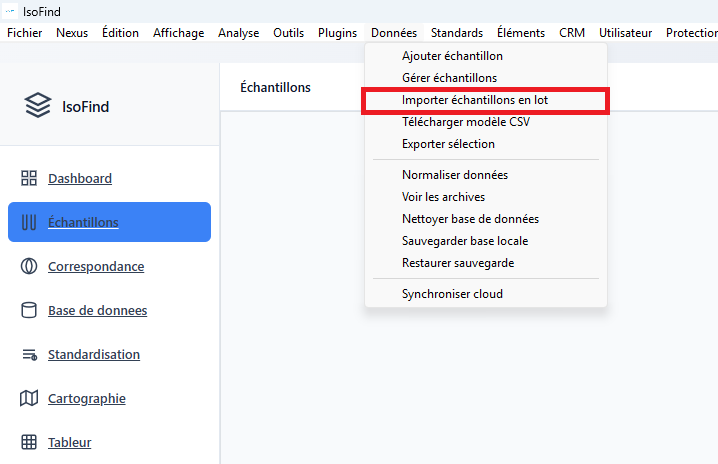Expand the Analyse menu
This screenshot has height=464, width=718.
(x=238, y=33)
